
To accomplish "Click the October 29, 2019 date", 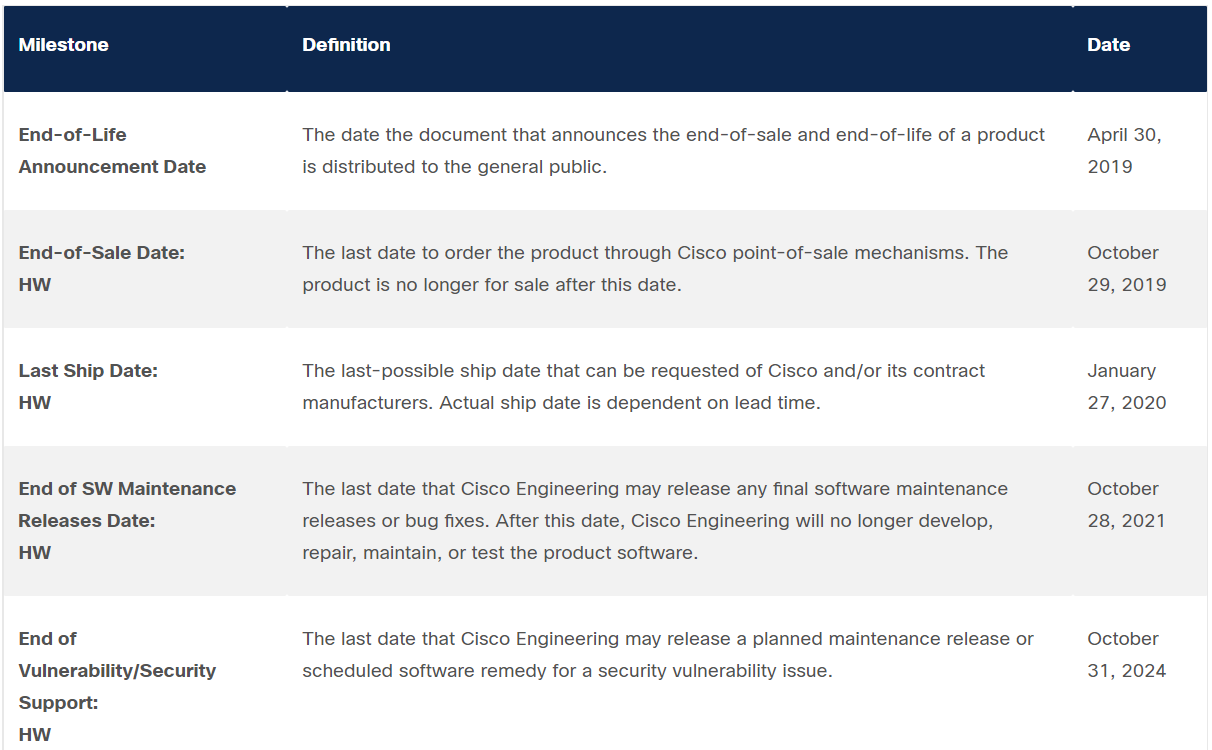I will click(x=1127, y=269).
